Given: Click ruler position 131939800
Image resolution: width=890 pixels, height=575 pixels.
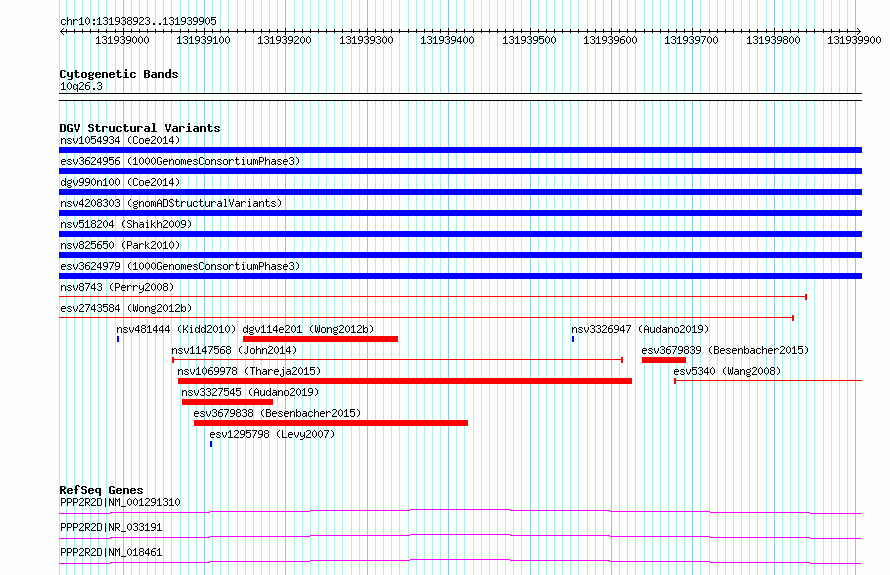Looking at the screenshot, I should coord(773,40).
